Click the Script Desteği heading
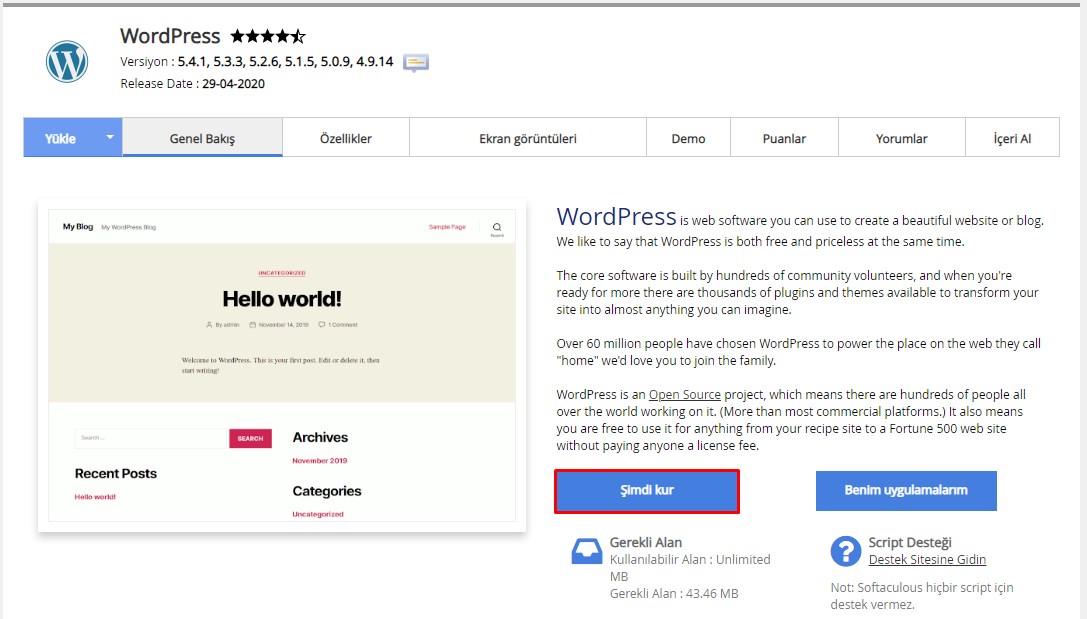The width and height of the screenshot is (1087, 619). [x=910, y=542]
